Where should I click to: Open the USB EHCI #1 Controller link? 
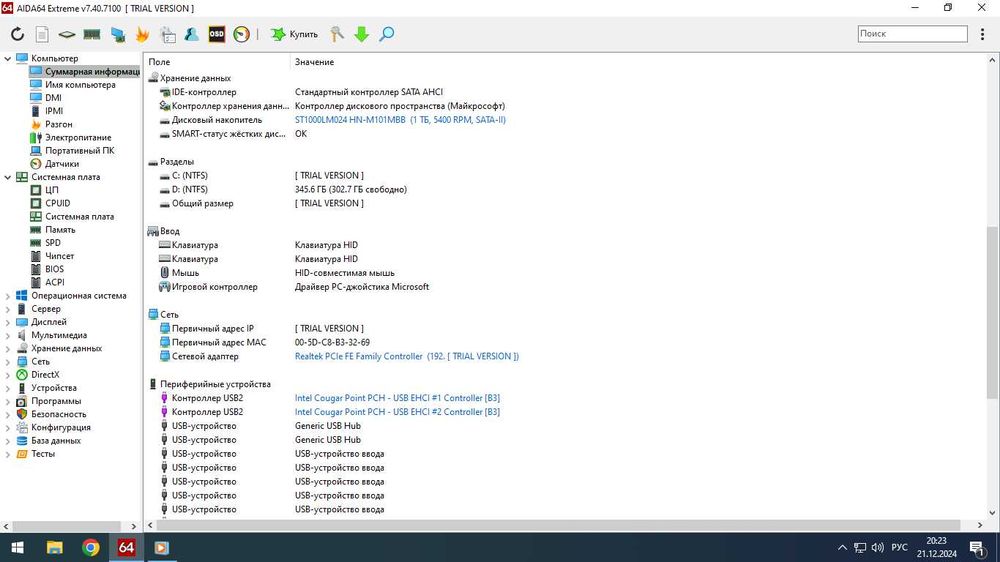tap(397, 398)
